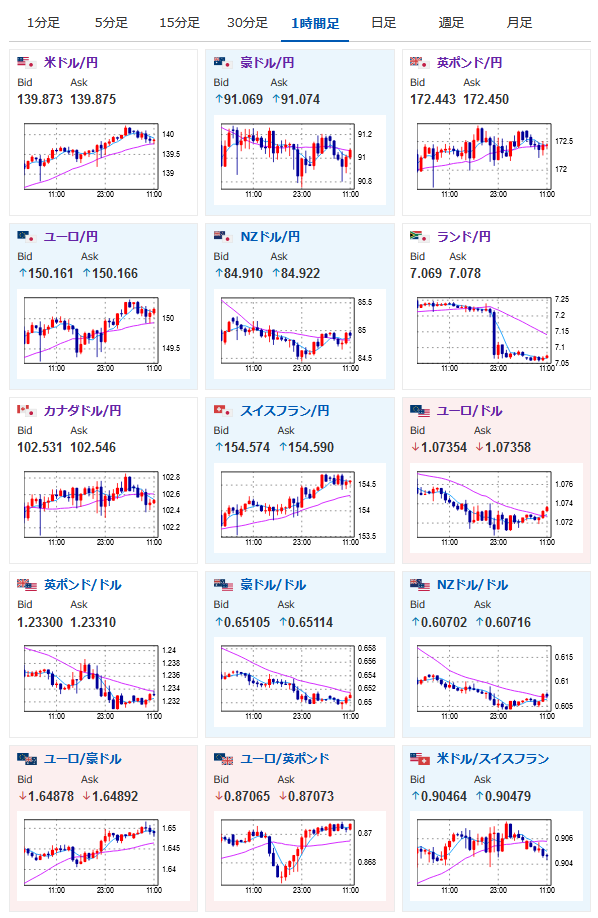Click the UK/Japan flag icon beside 英ポンド/円

419,62
